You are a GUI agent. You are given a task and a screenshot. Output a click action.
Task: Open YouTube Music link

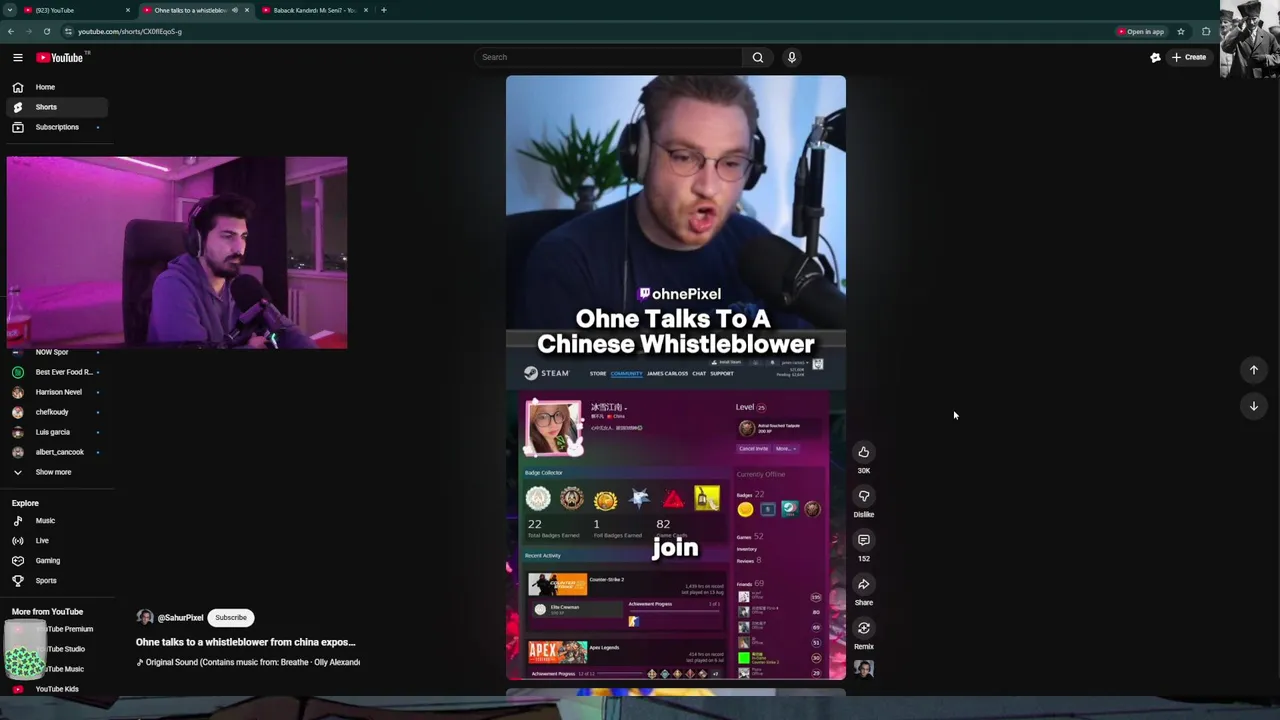[60, 669]
